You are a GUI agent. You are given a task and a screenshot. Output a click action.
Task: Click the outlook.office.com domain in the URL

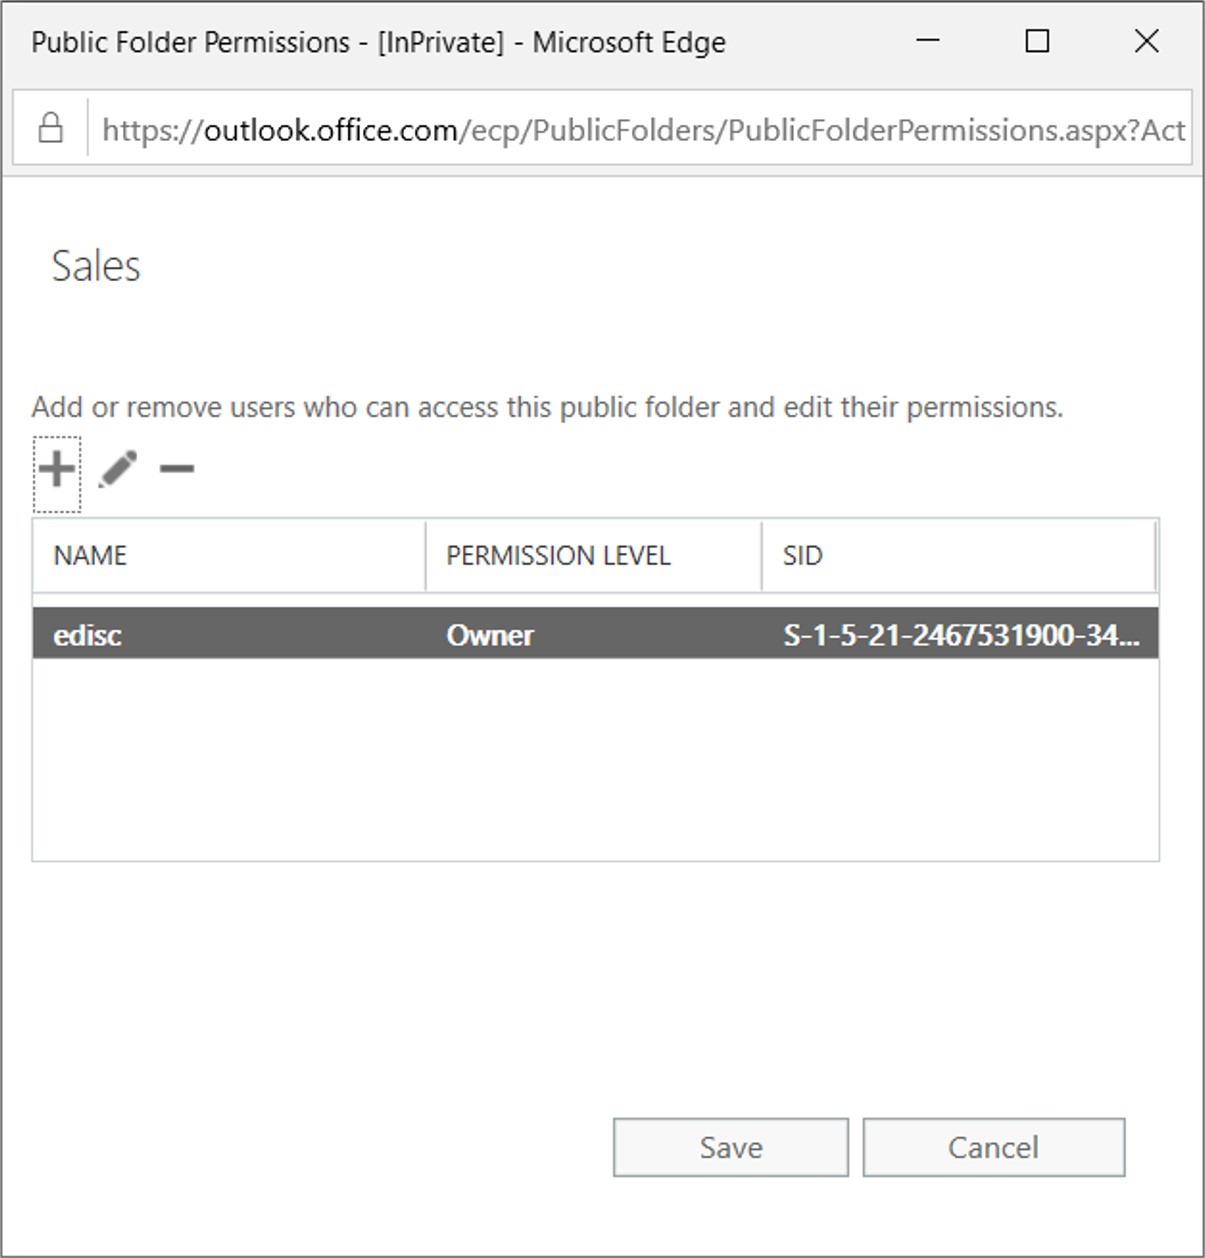(331, 130)
